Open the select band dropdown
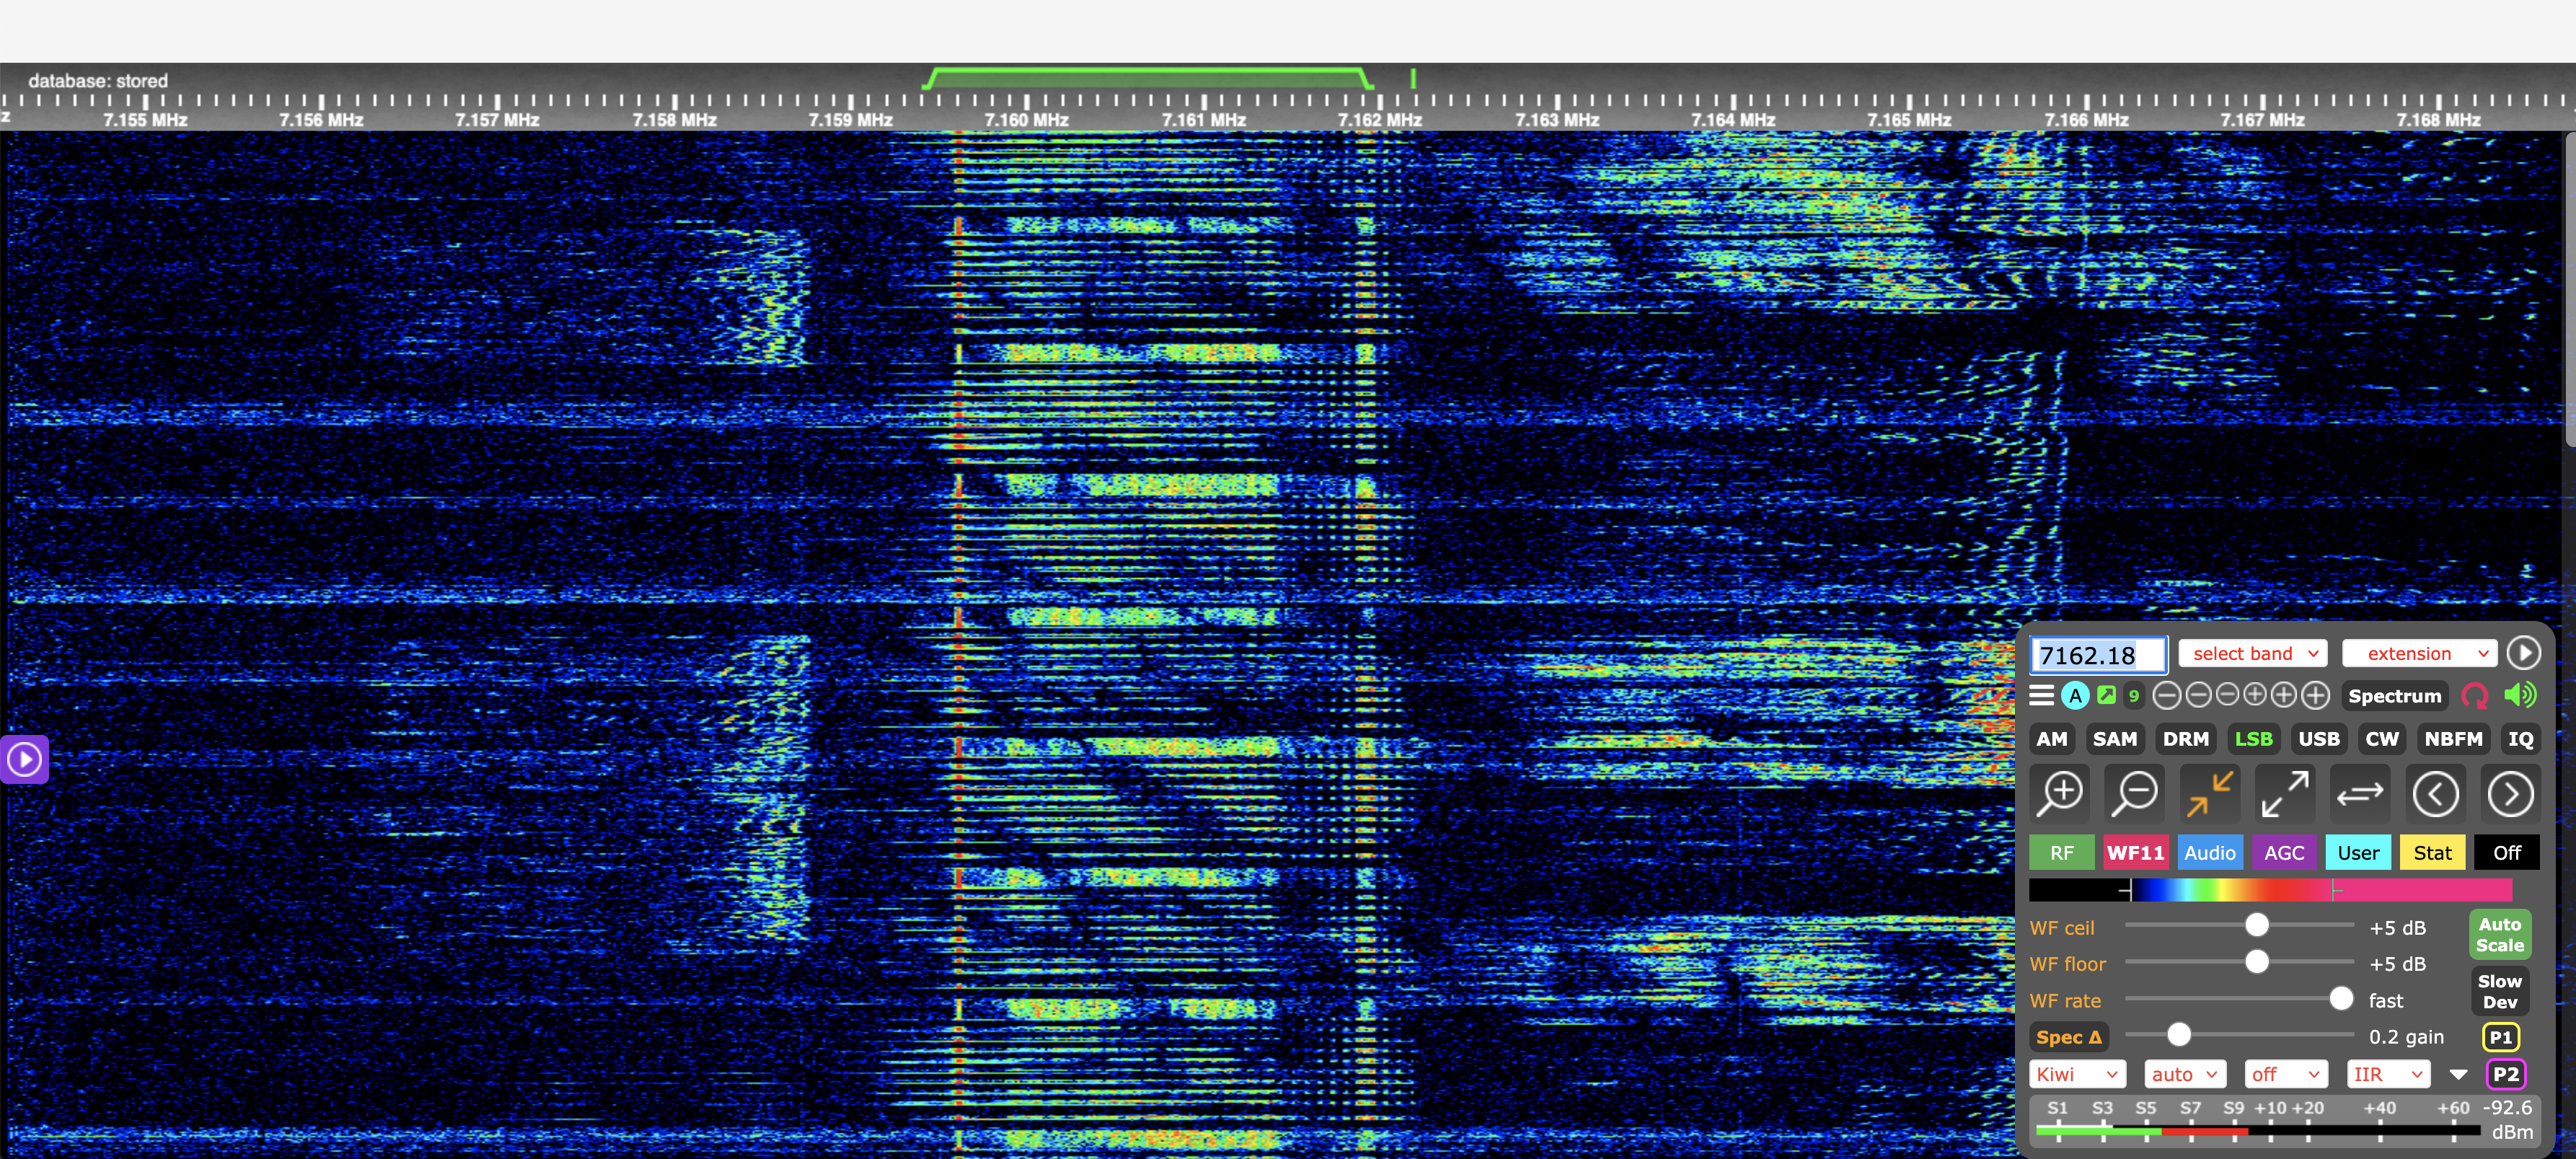This screenshot has height=1159, width=2576. click(x=2253, y=653)
